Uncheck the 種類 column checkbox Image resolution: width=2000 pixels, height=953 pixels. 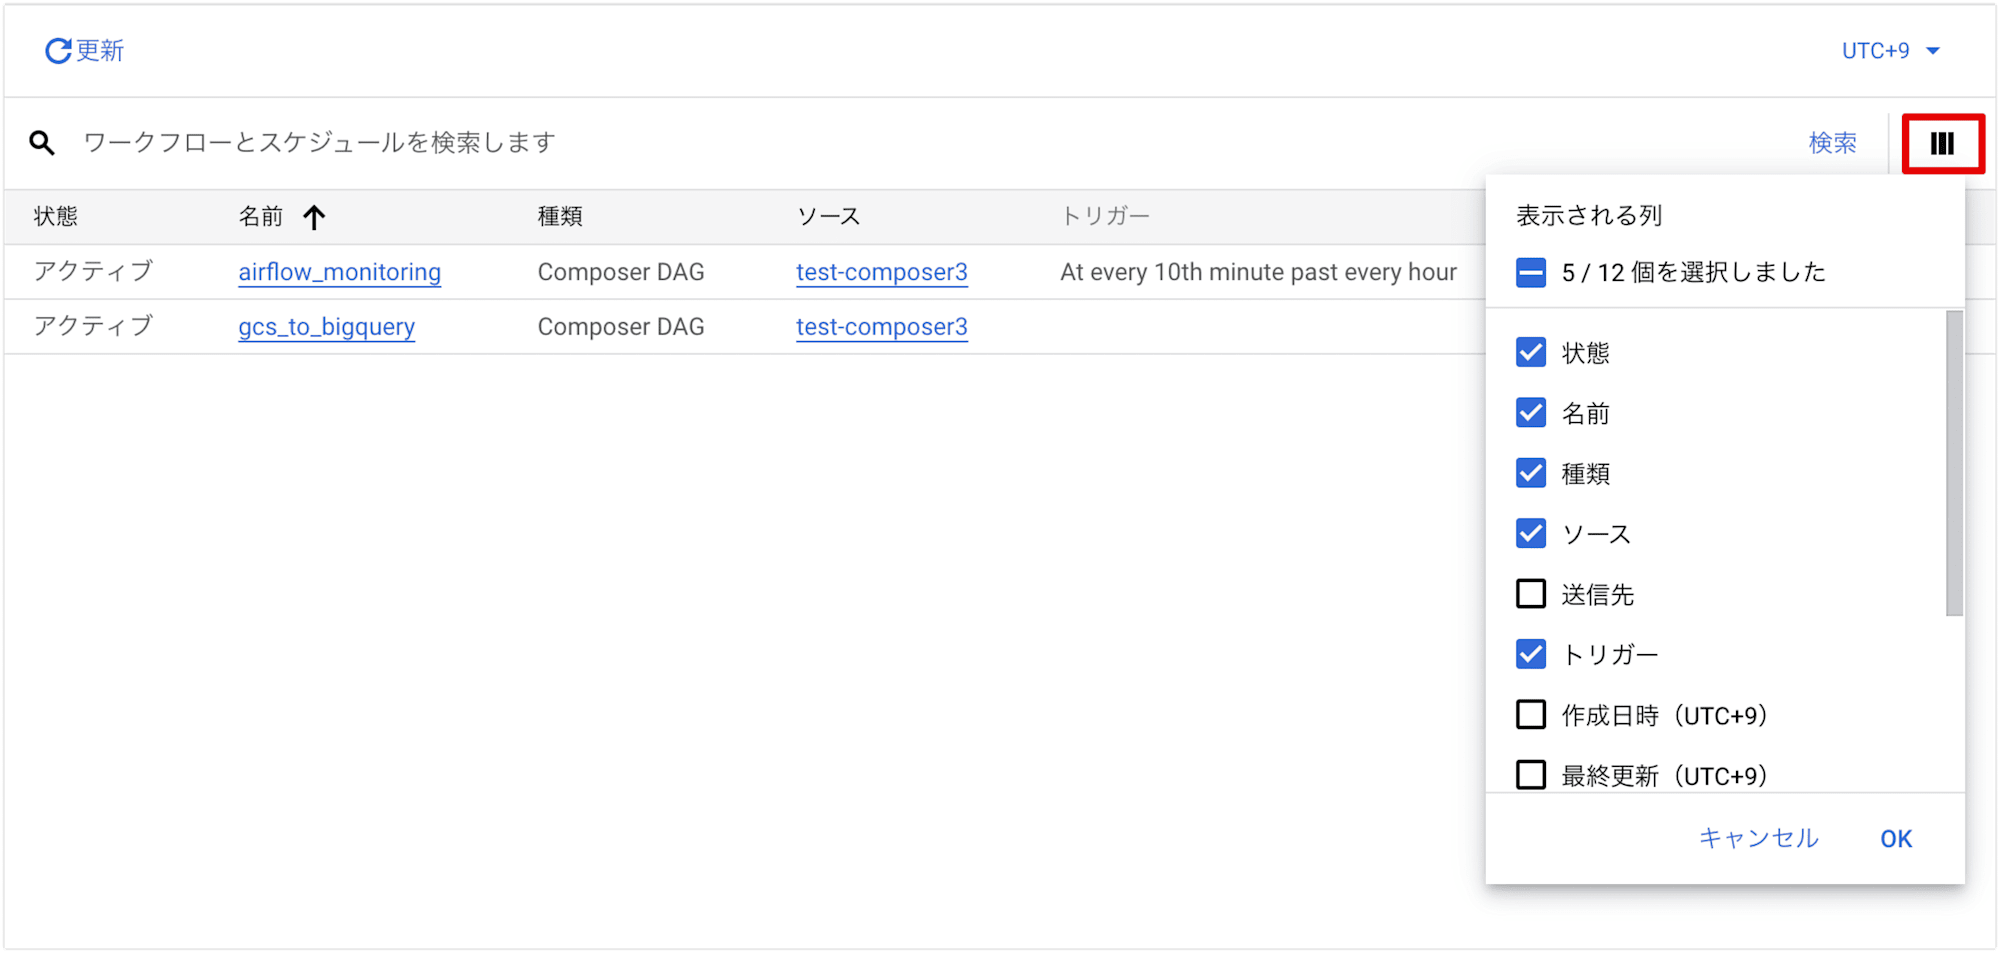pyautogui.click(x=1531, y=473)
